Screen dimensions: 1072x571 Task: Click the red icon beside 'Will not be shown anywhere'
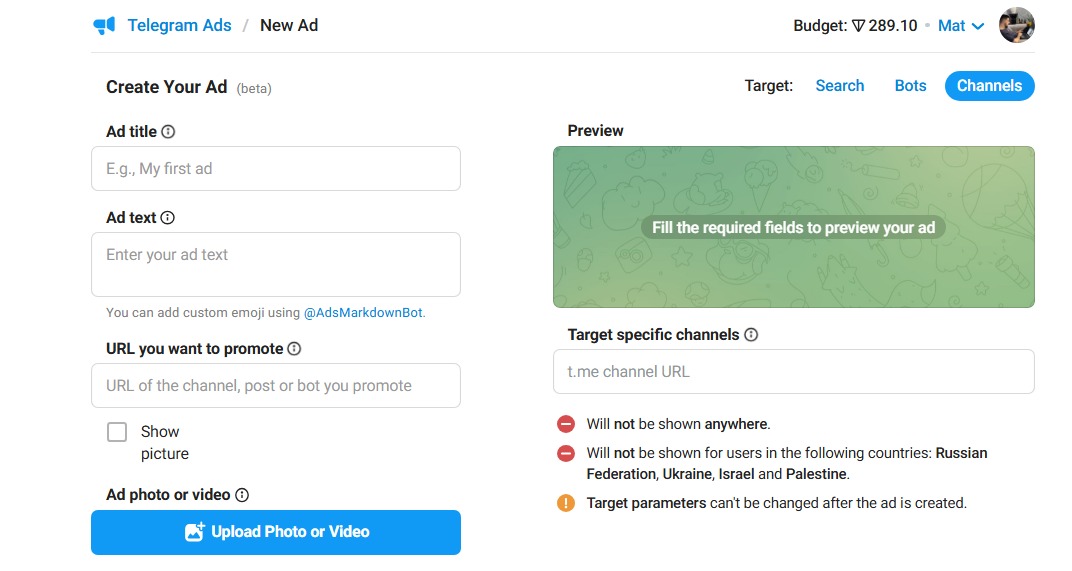pyautogui.click(x=566, y=424)
